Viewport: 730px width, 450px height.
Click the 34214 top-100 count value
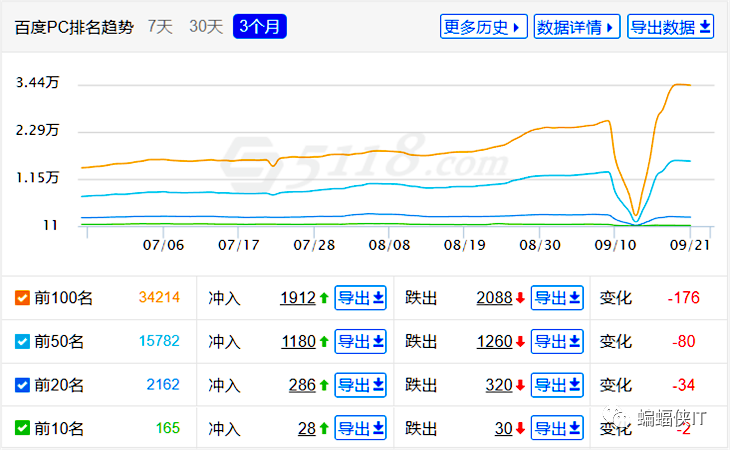click(159, 297)
